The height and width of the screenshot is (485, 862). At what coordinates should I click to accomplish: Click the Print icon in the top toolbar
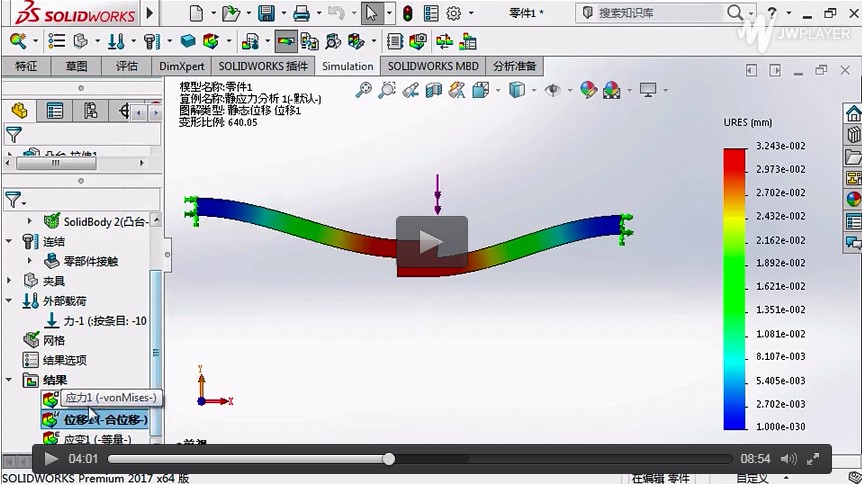pyautogui.click(x=301, y=13)
